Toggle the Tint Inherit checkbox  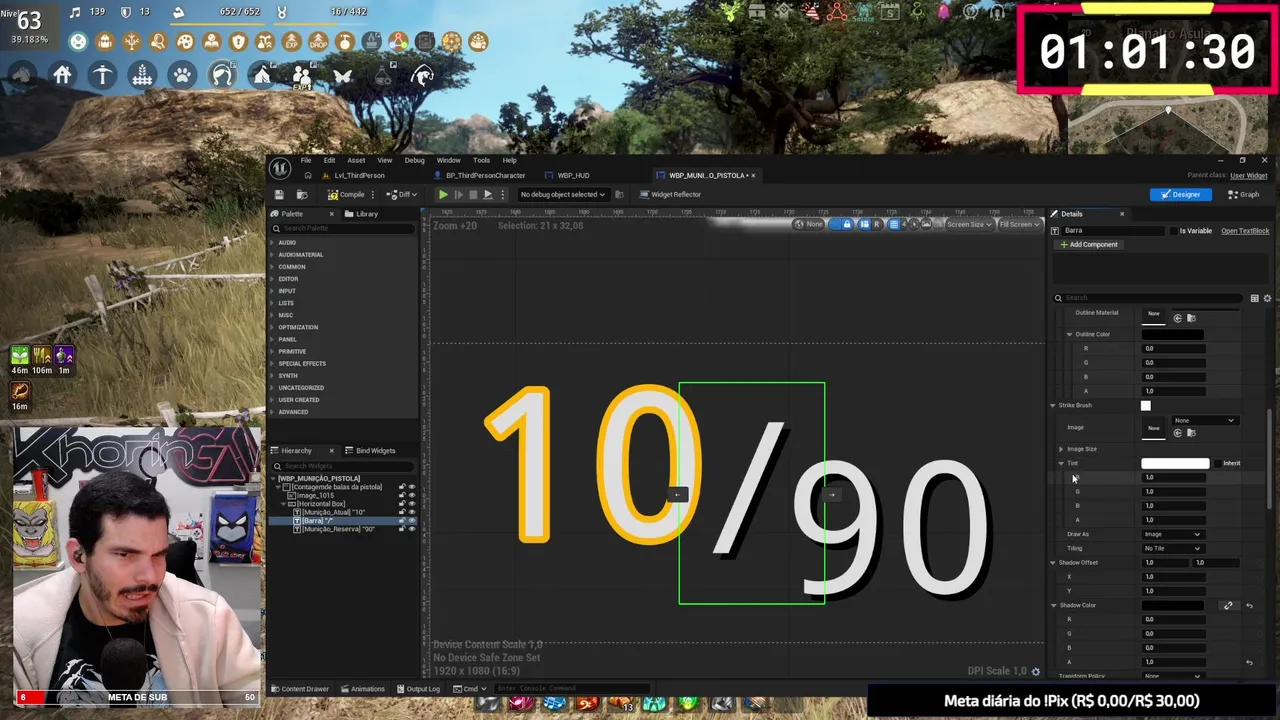click(1216, 464)
